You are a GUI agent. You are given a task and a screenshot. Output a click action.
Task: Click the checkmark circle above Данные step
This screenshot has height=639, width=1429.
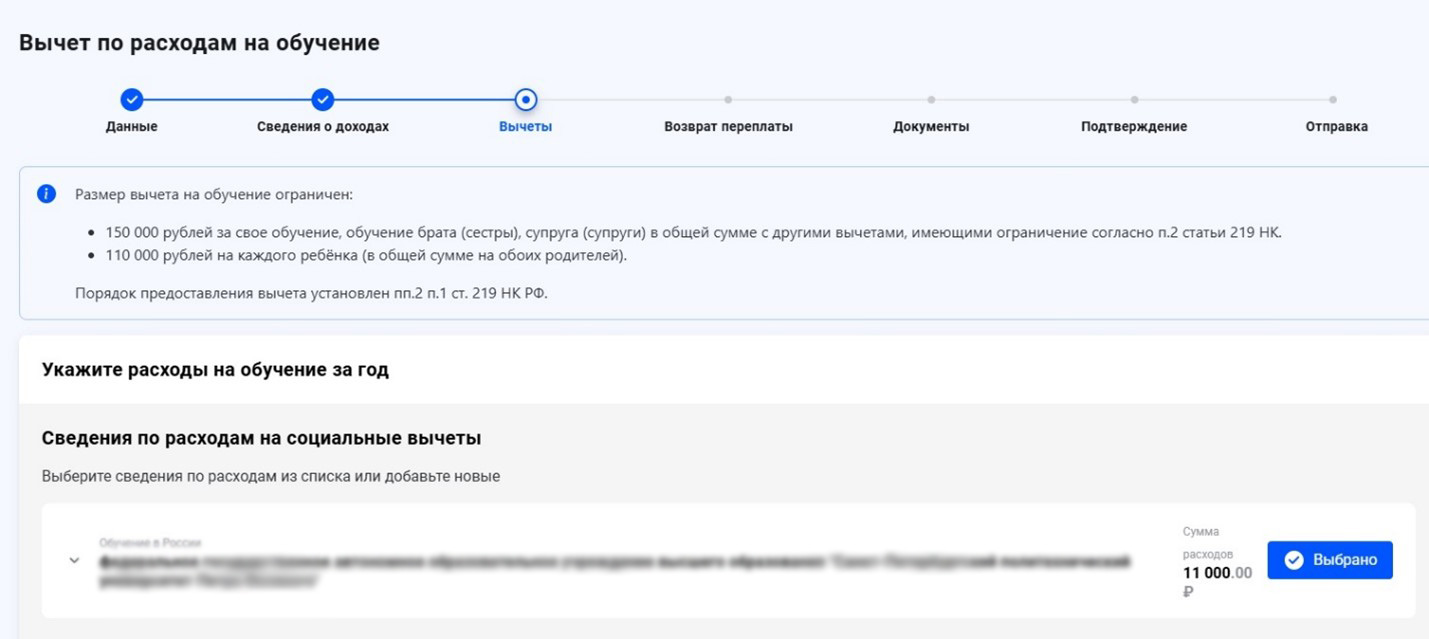click(x=131, y=99)
